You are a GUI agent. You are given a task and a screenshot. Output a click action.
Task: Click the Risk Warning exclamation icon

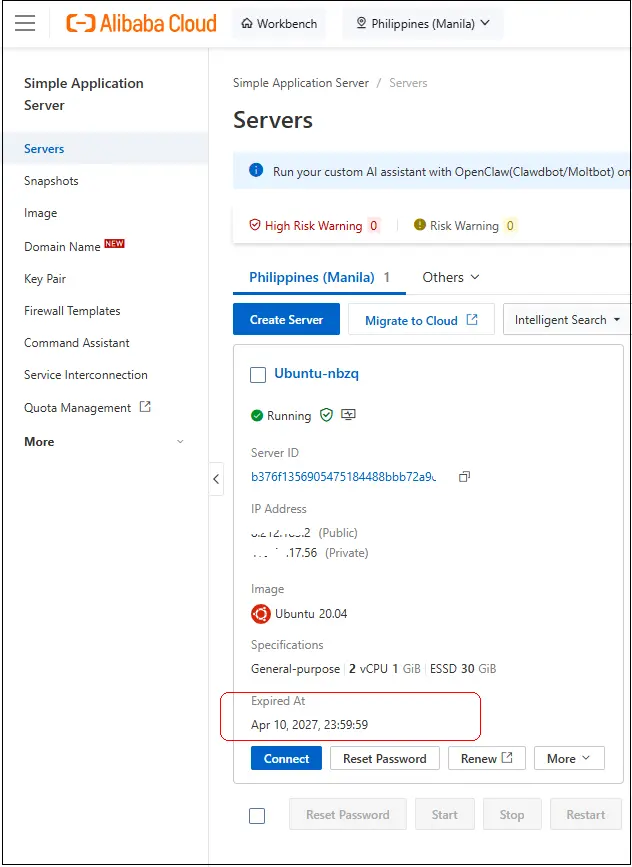pos(420,225)
